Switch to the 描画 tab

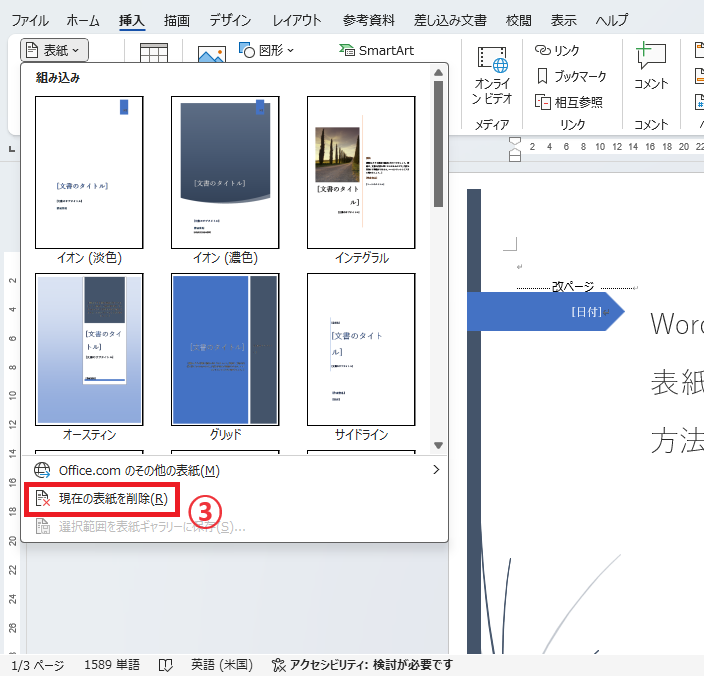tap(176, 21)
